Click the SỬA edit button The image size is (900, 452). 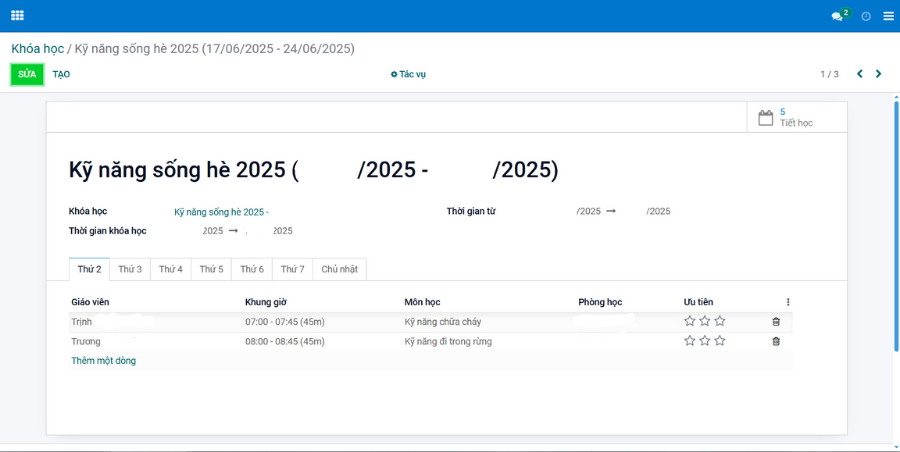pyautogui.click(x=27, y=74)
